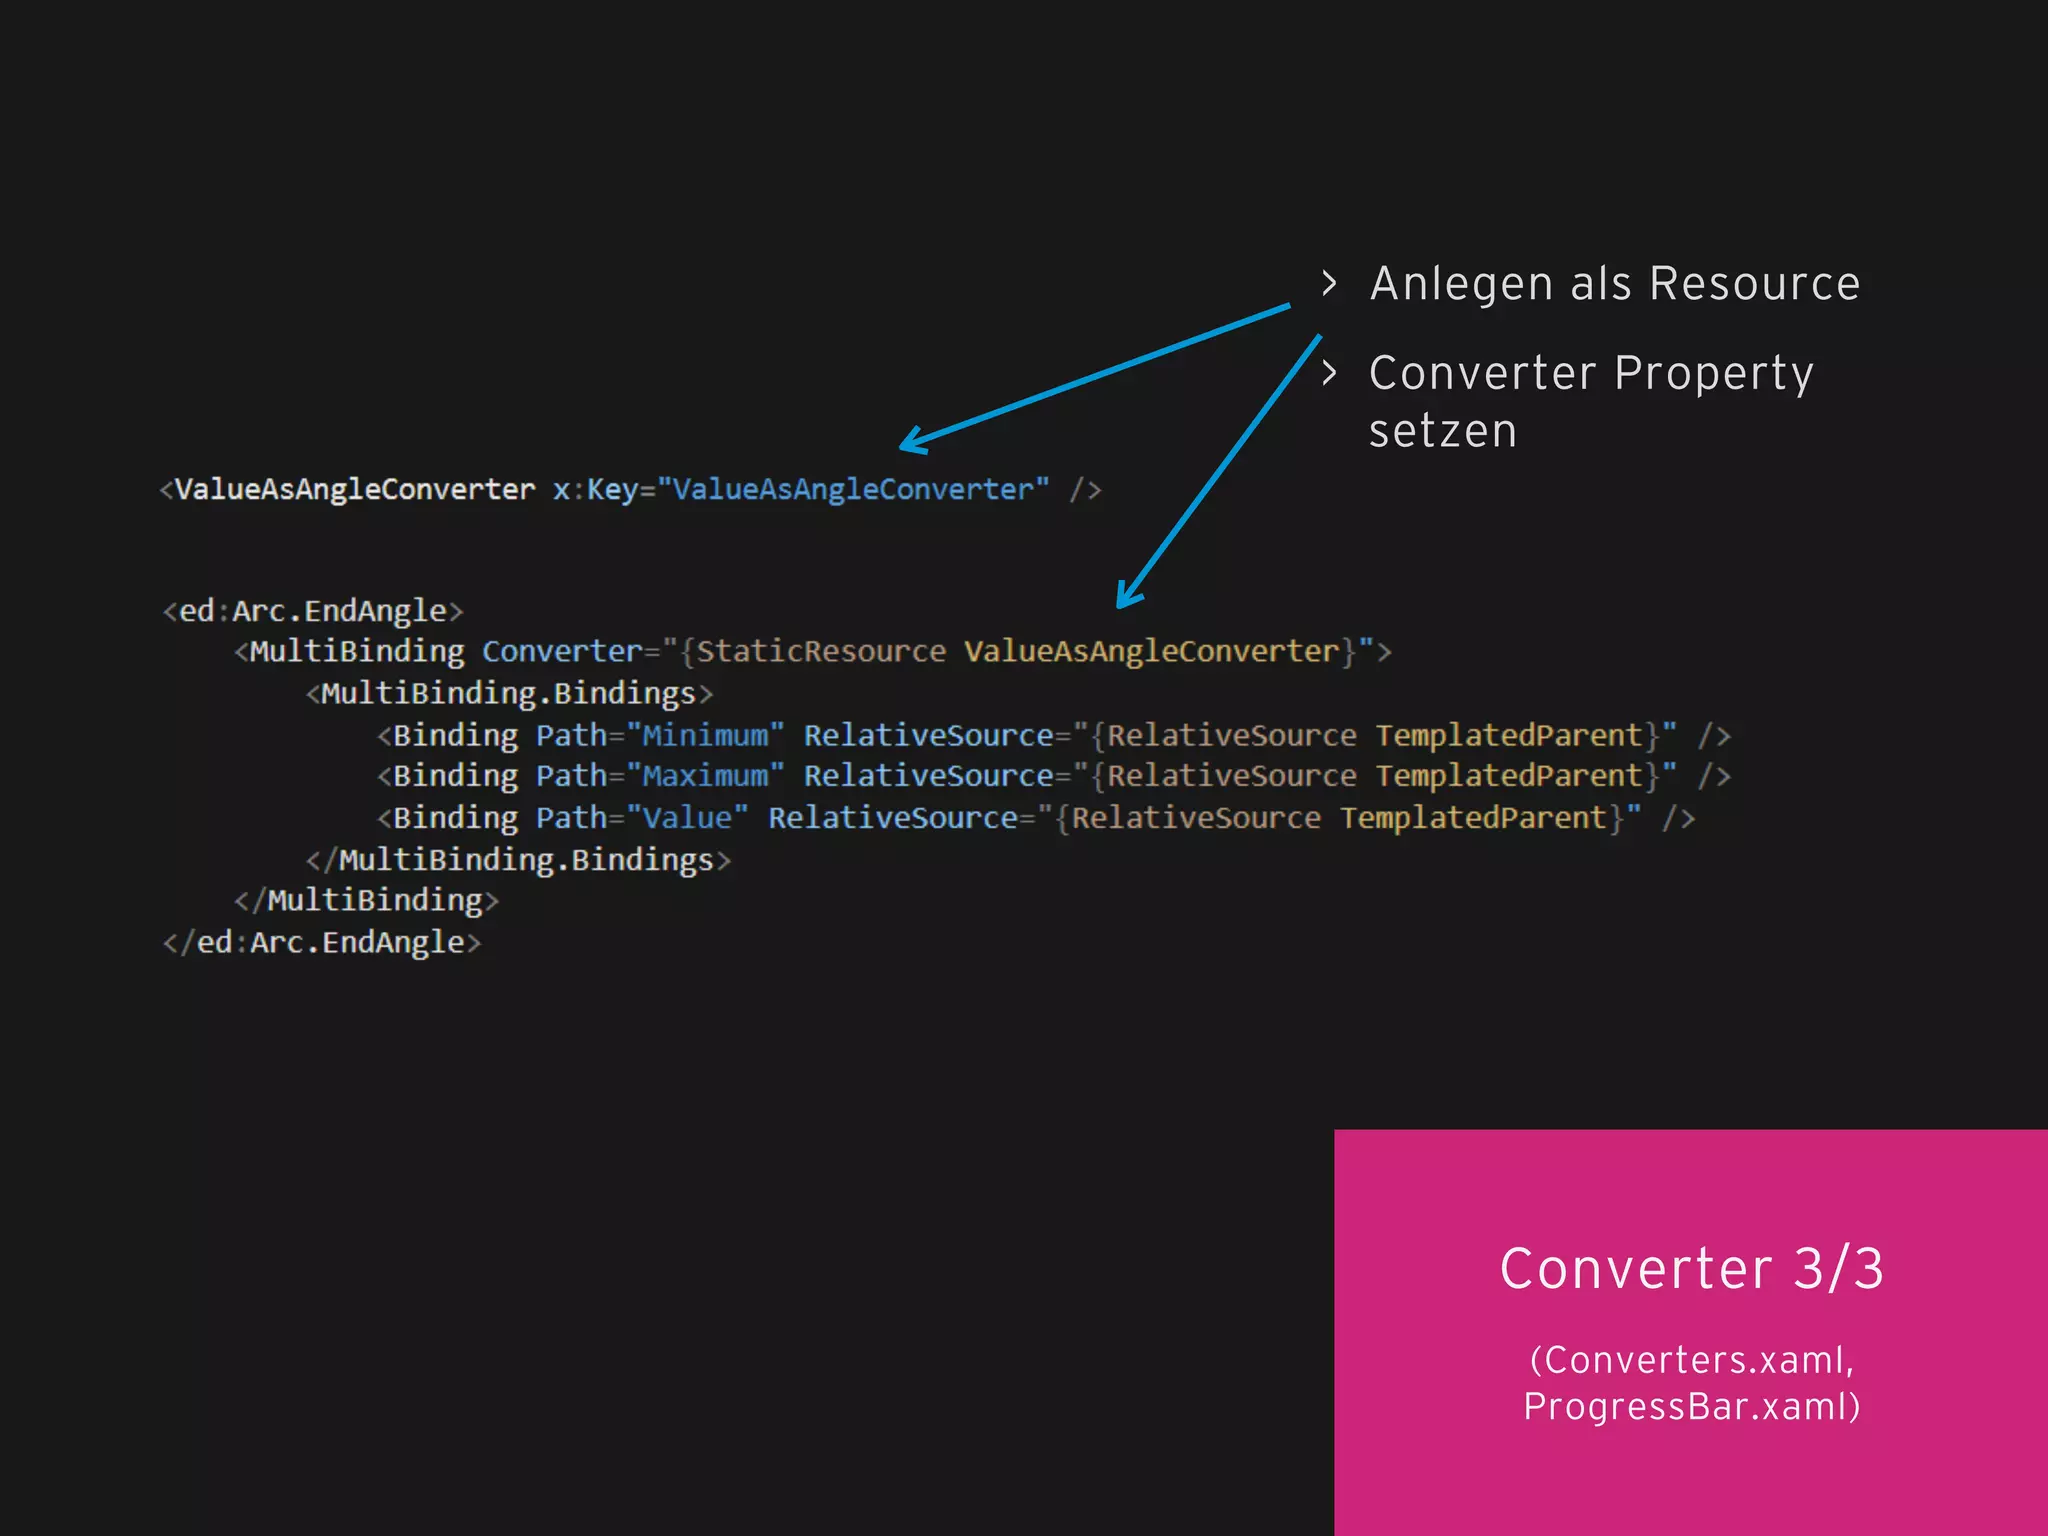
Task: Click the closing MultiBinding.Bindings tag
Action: pos(518,860)
